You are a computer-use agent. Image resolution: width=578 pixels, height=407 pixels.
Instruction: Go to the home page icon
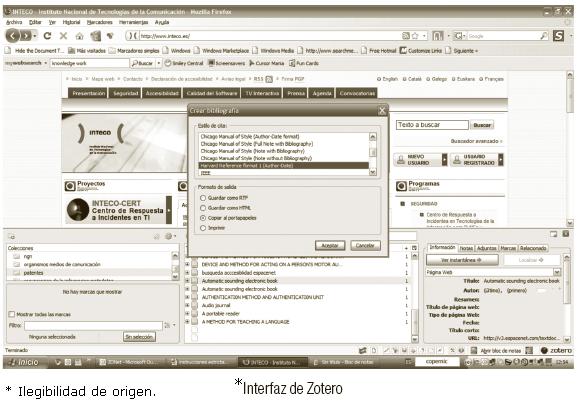[79, 36]
